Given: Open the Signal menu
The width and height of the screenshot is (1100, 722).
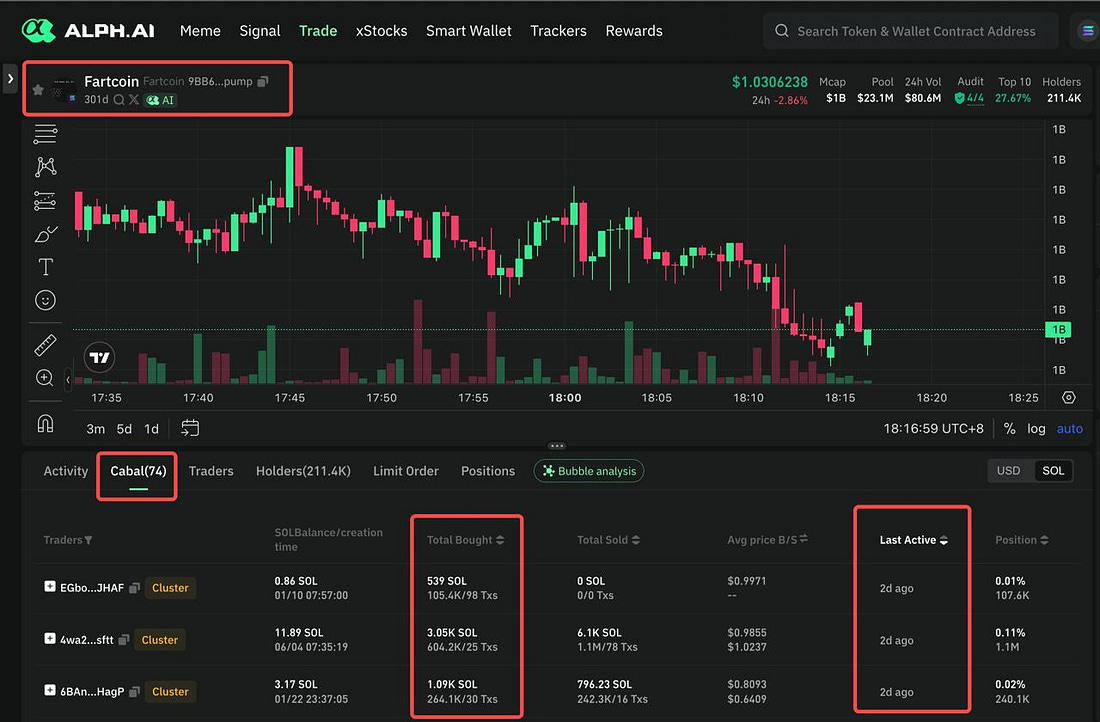Looking at the screenshot, I should point(260,31).
